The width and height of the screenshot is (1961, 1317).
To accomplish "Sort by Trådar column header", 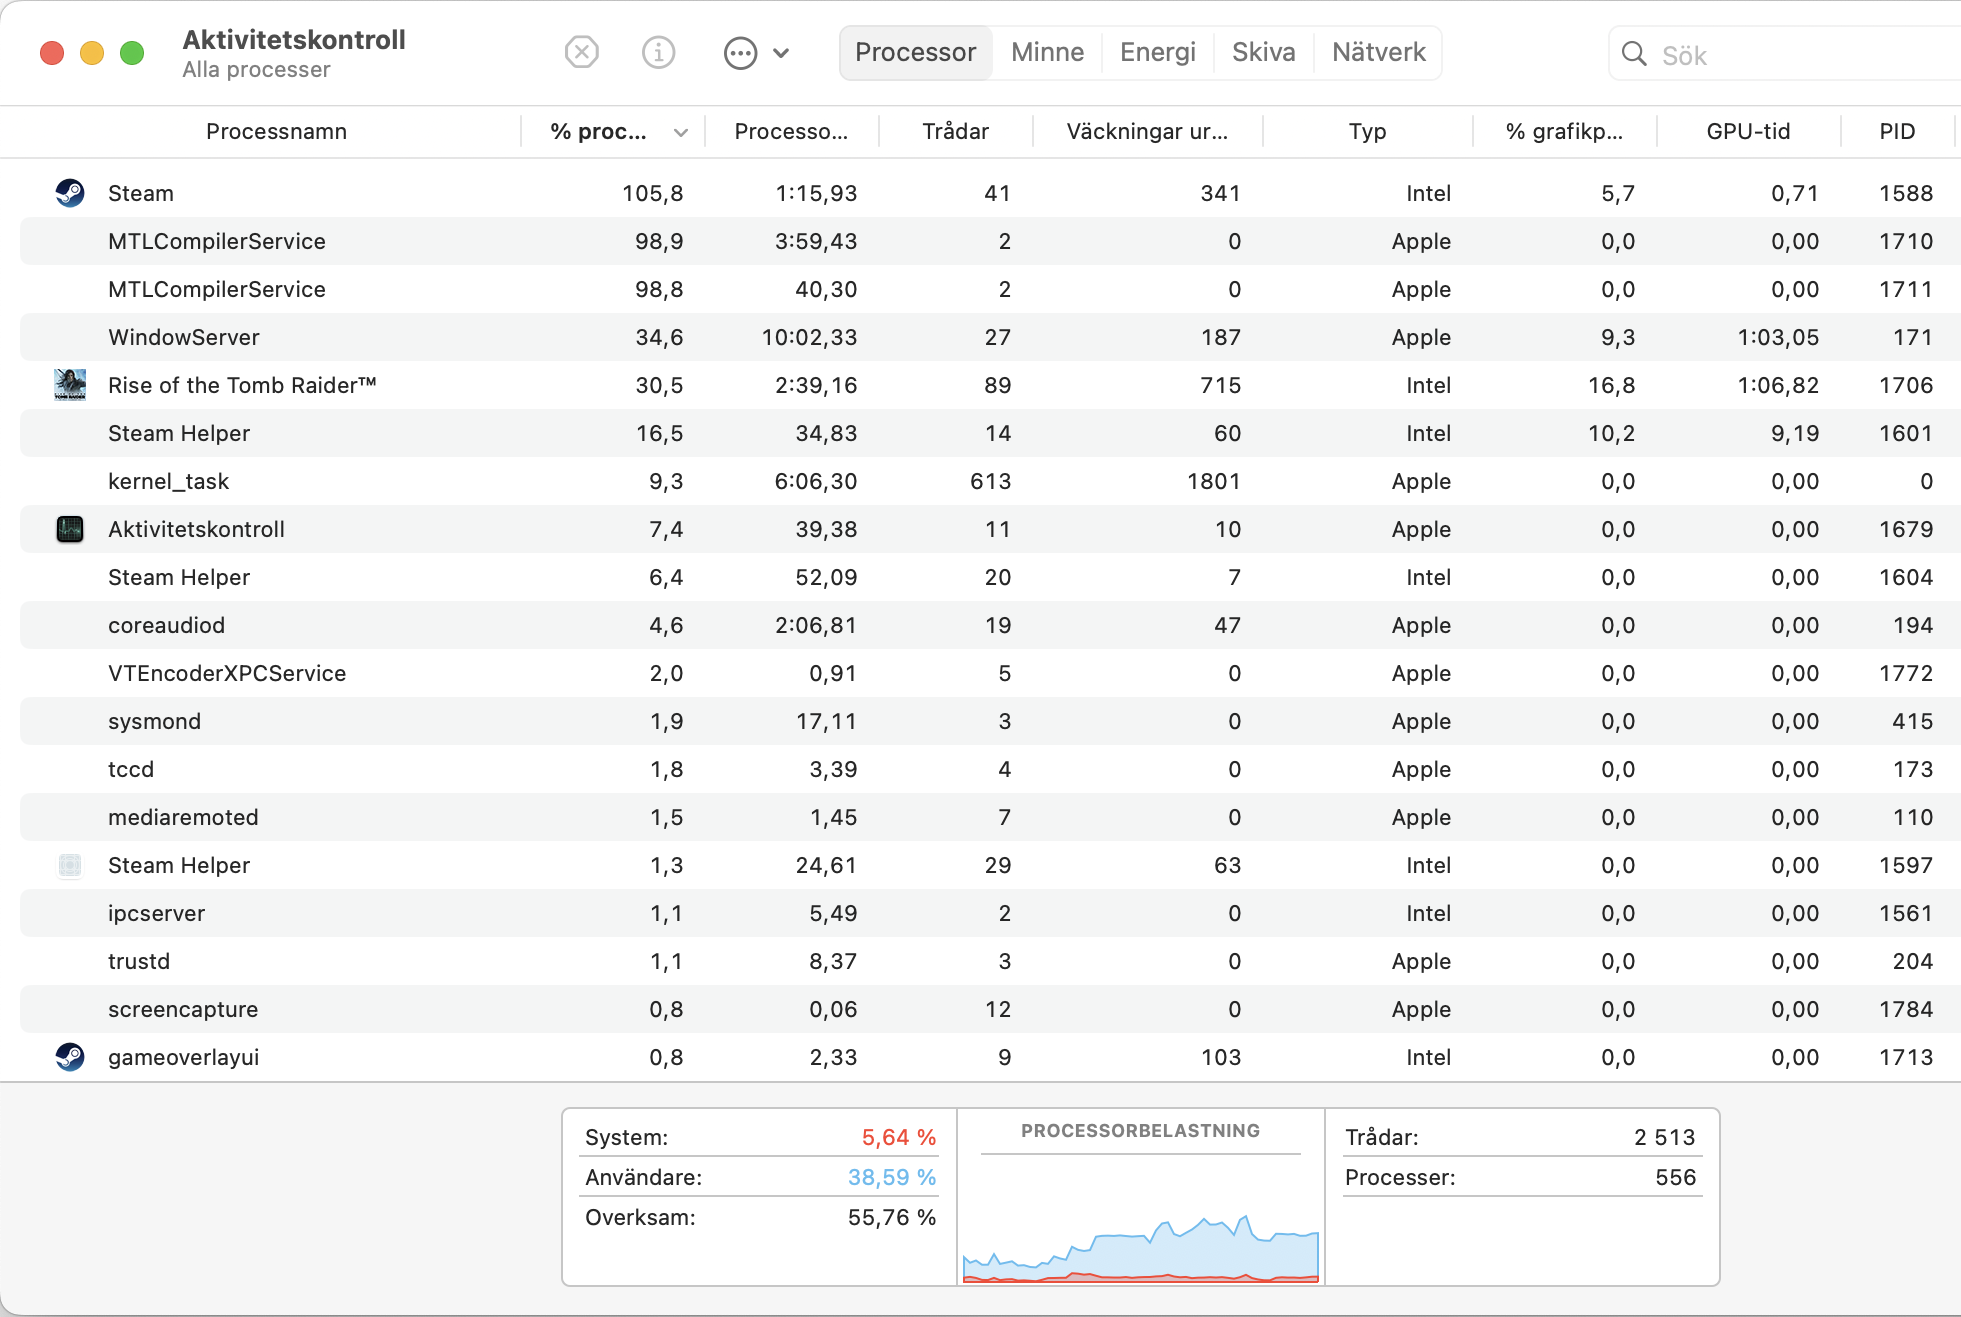I will pos(955,132).
